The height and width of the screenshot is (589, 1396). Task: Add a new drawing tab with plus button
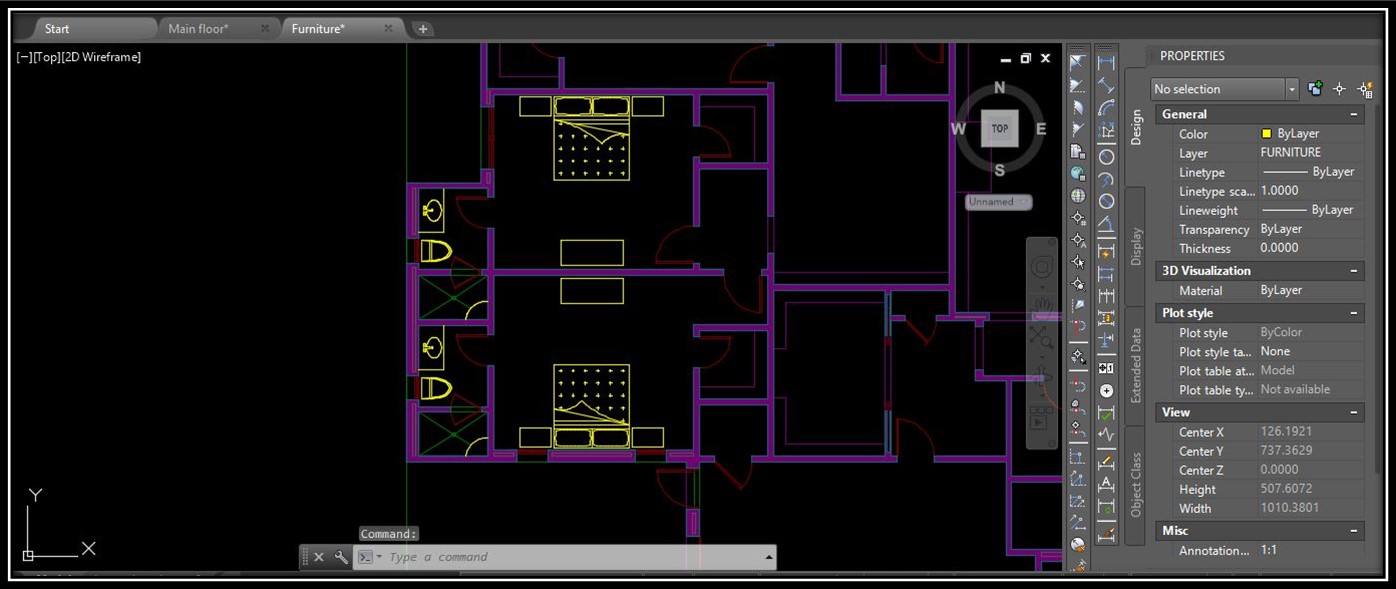point(423,29)
